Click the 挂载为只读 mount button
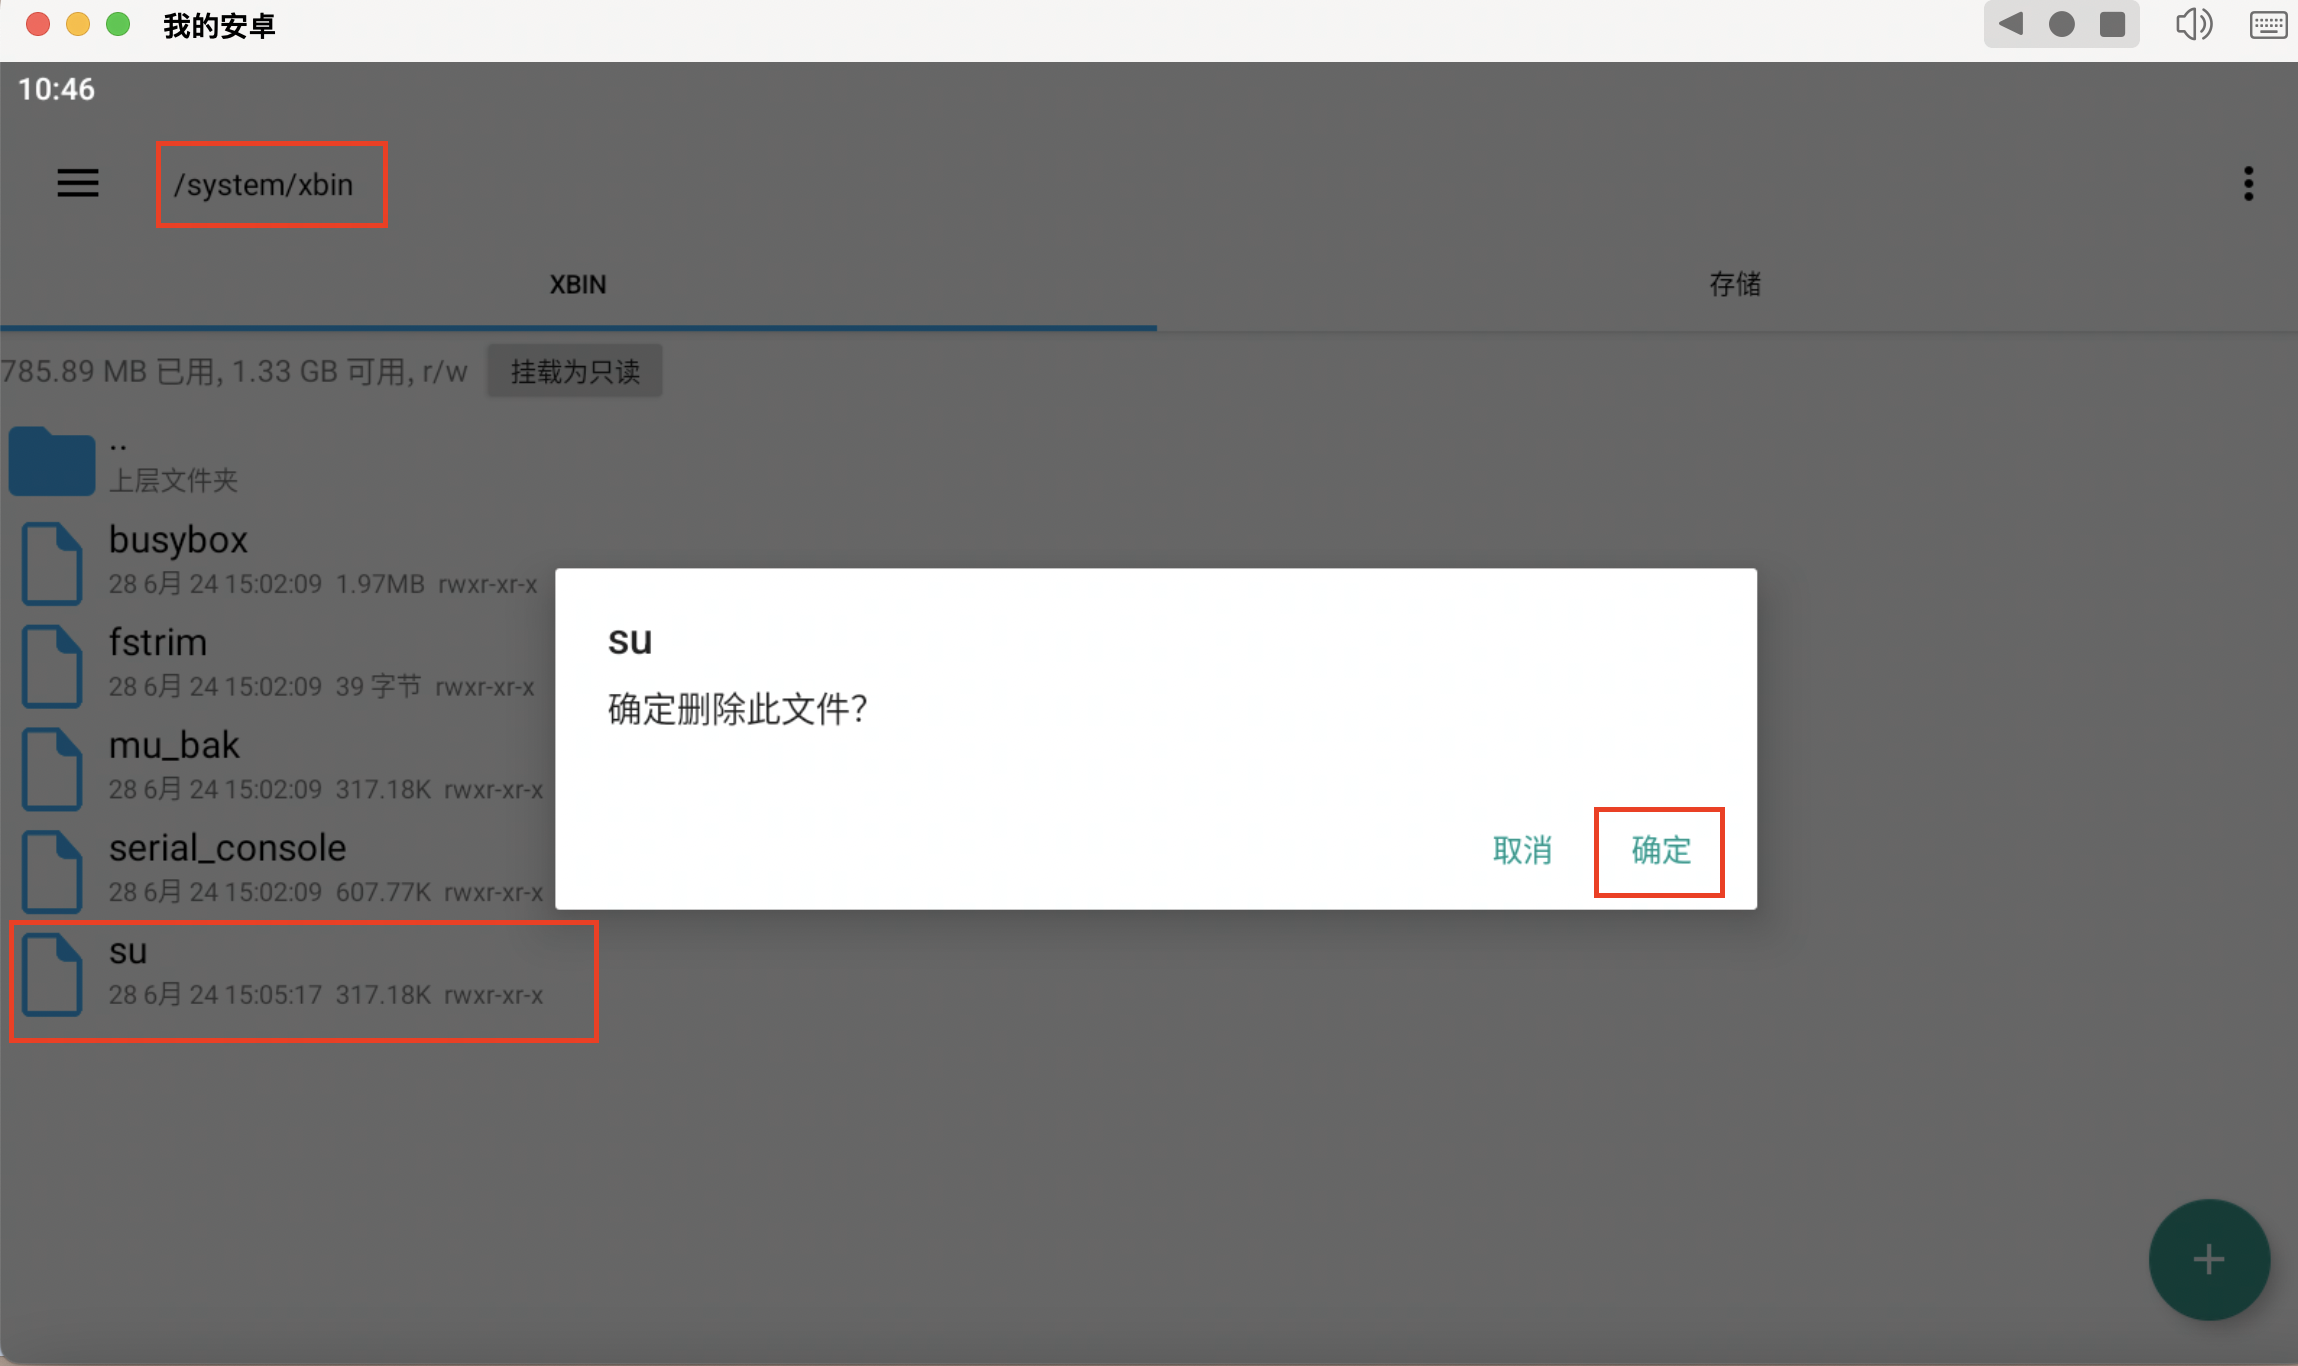 (575, 372)
